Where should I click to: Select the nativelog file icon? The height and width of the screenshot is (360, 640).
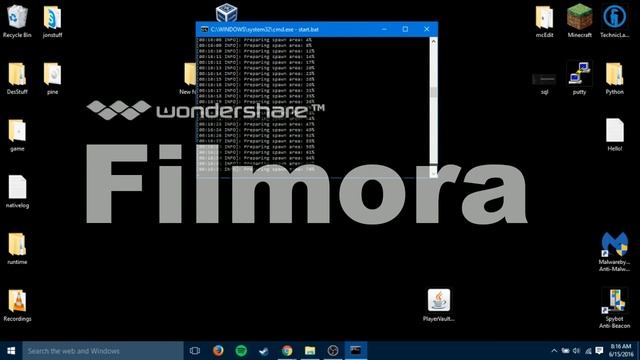tap(17, 192)
